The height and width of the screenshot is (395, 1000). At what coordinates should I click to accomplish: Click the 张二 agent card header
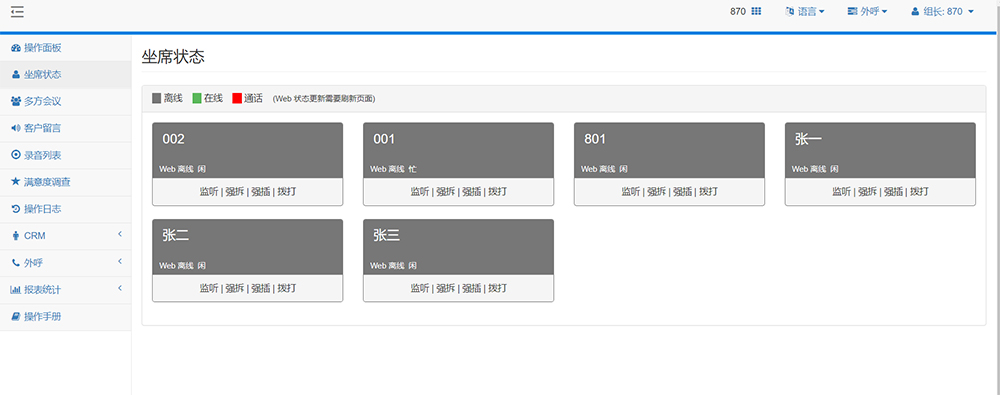(247, 247)
